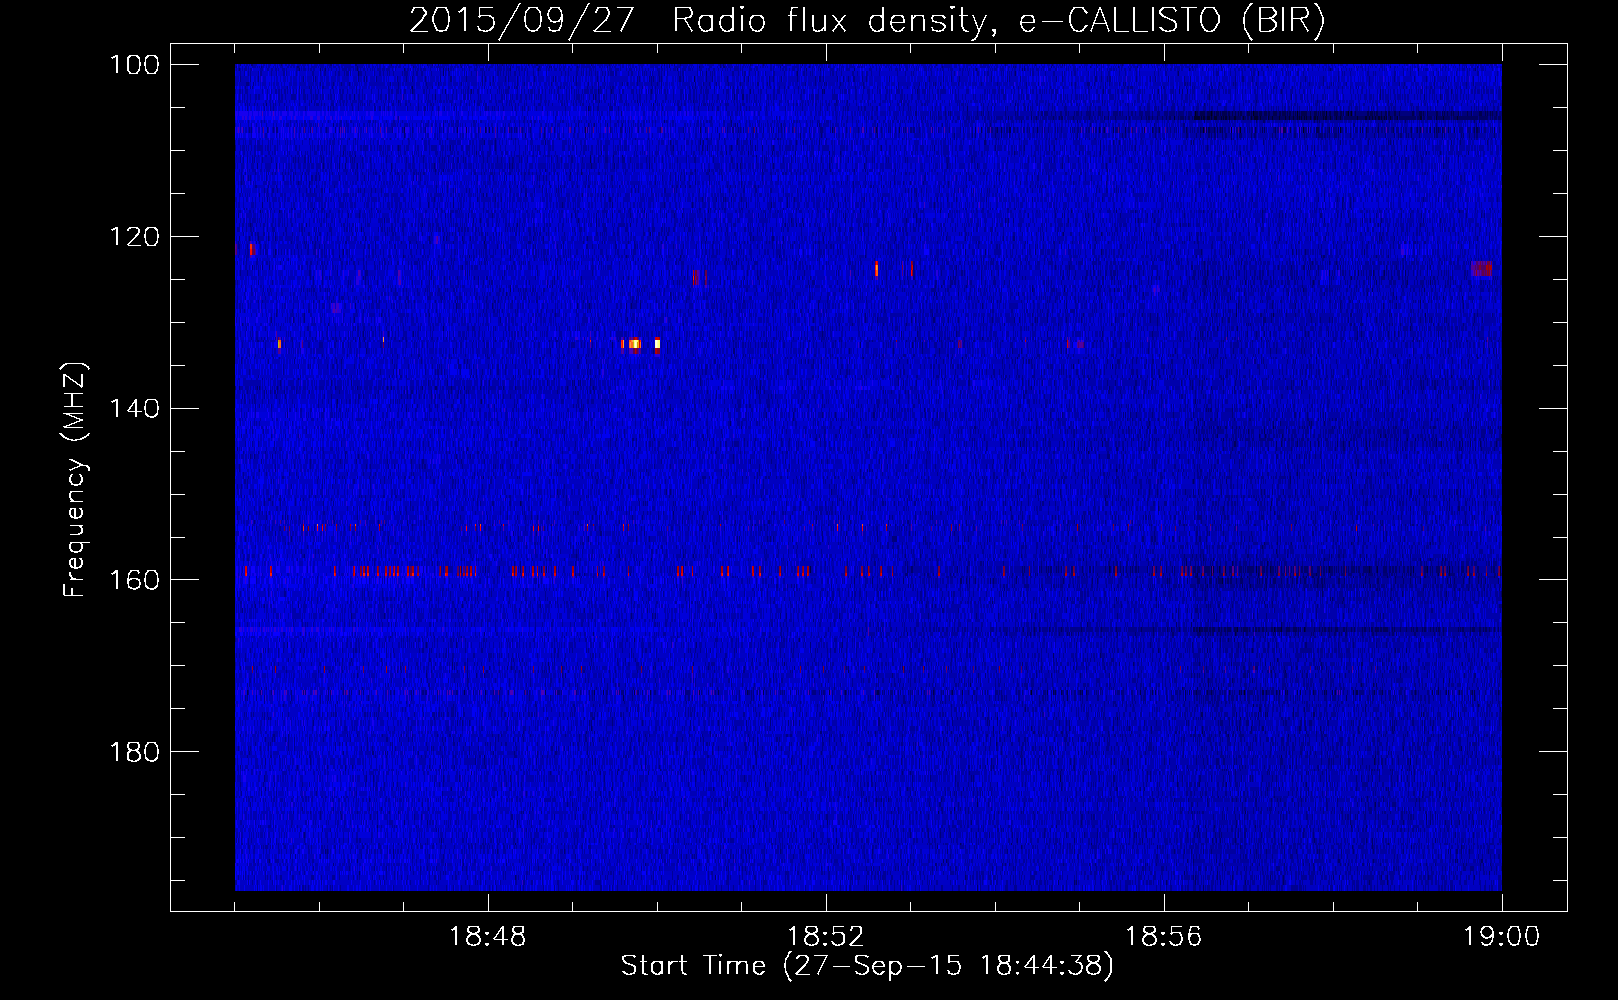Click the 140 frequency tick label
This screenshot has width=1618, height=1000.
point(133,409)
